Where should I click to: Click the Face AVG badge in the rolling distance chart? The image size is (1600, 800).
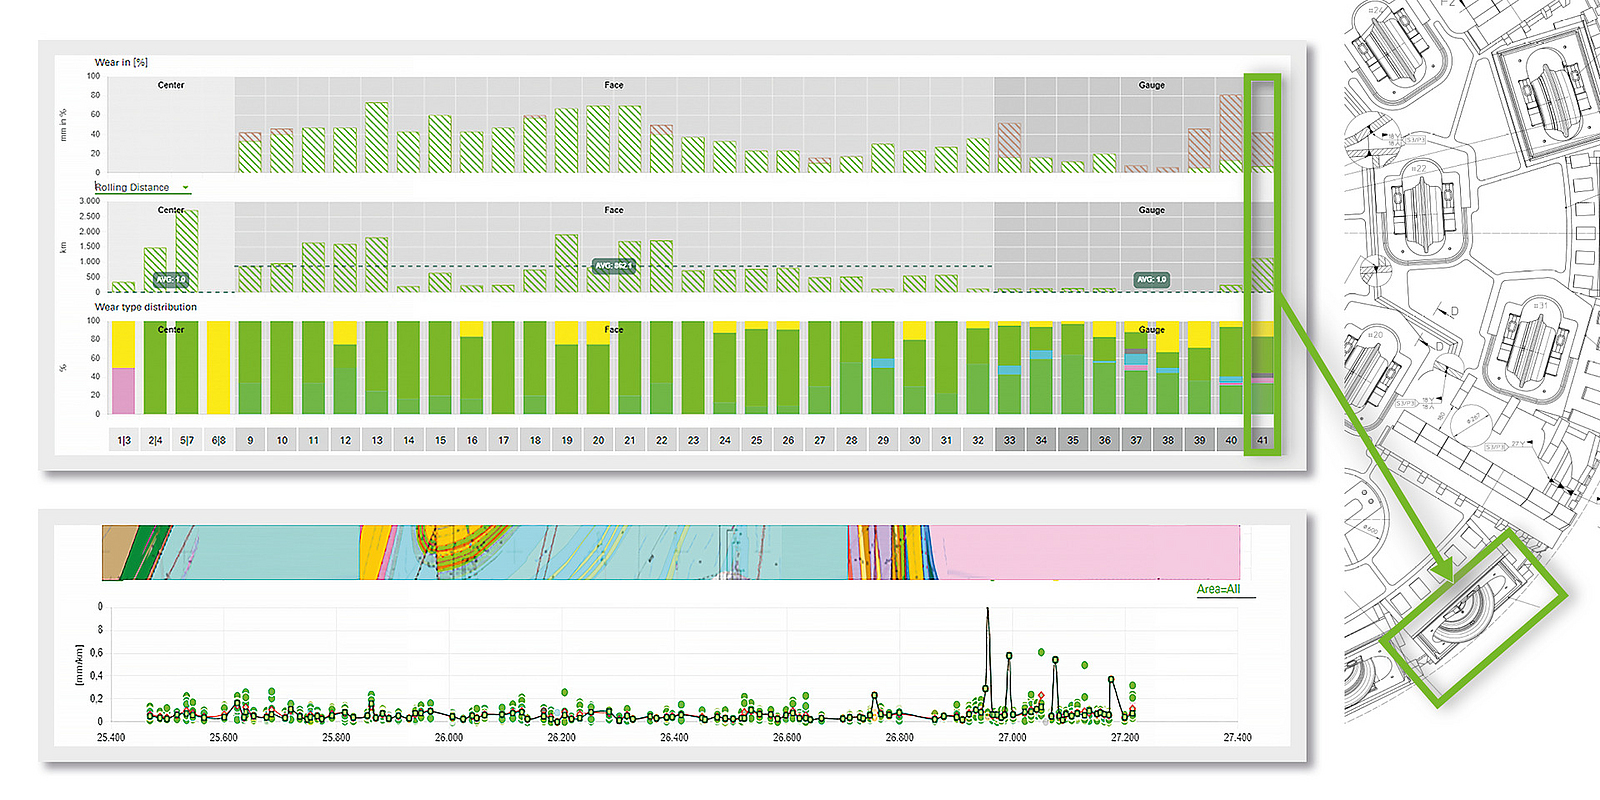613,266
